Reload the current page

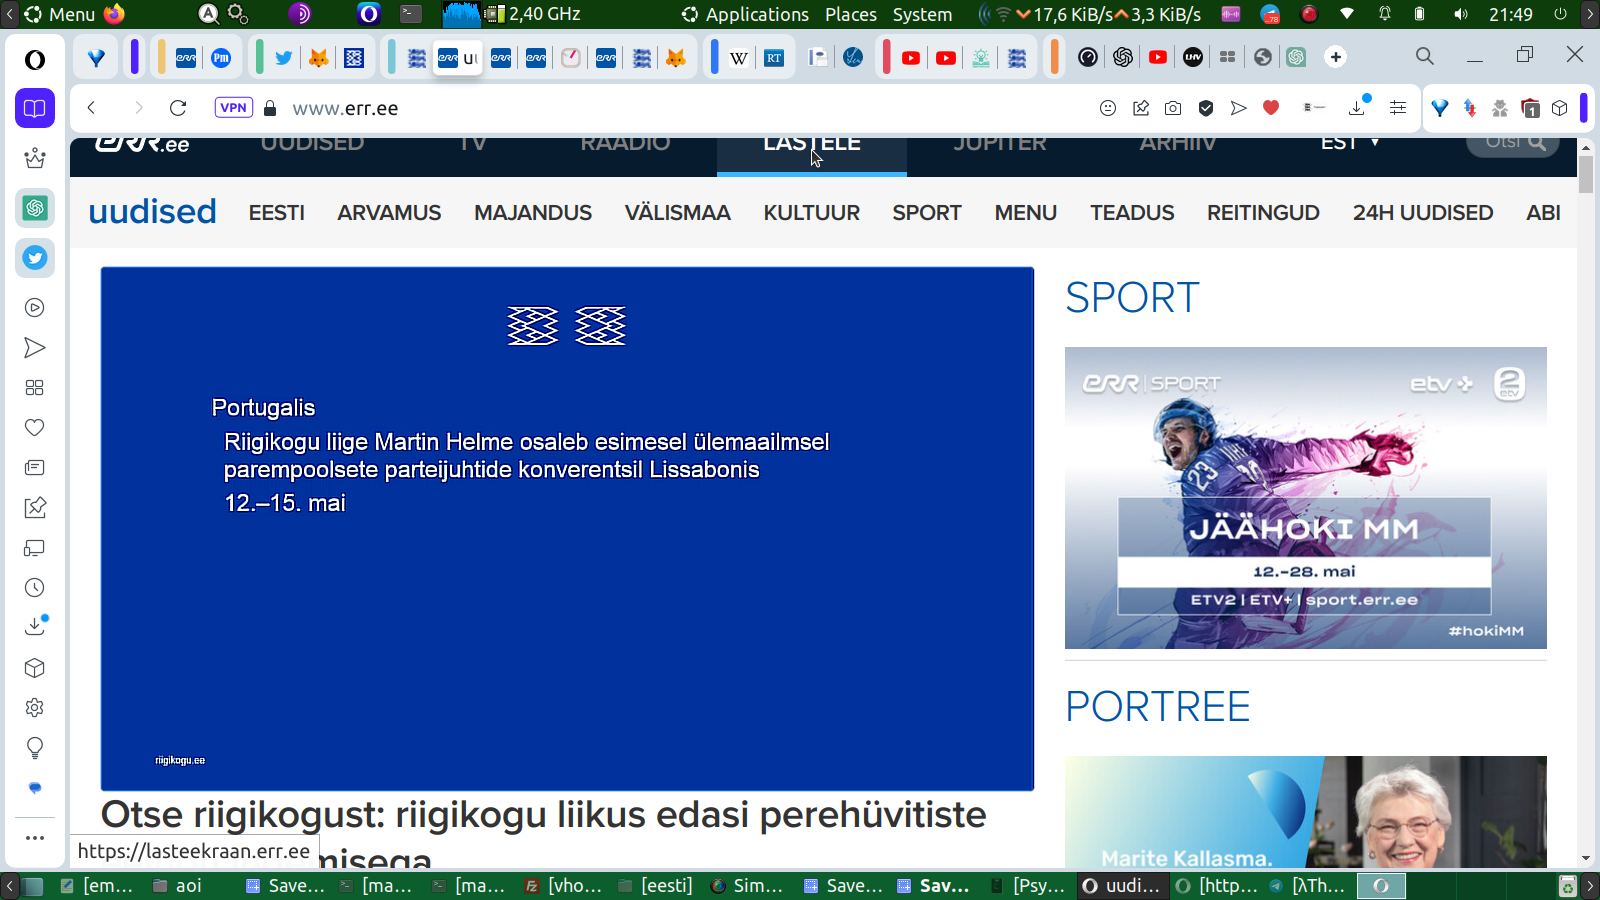tap(178, 108)
